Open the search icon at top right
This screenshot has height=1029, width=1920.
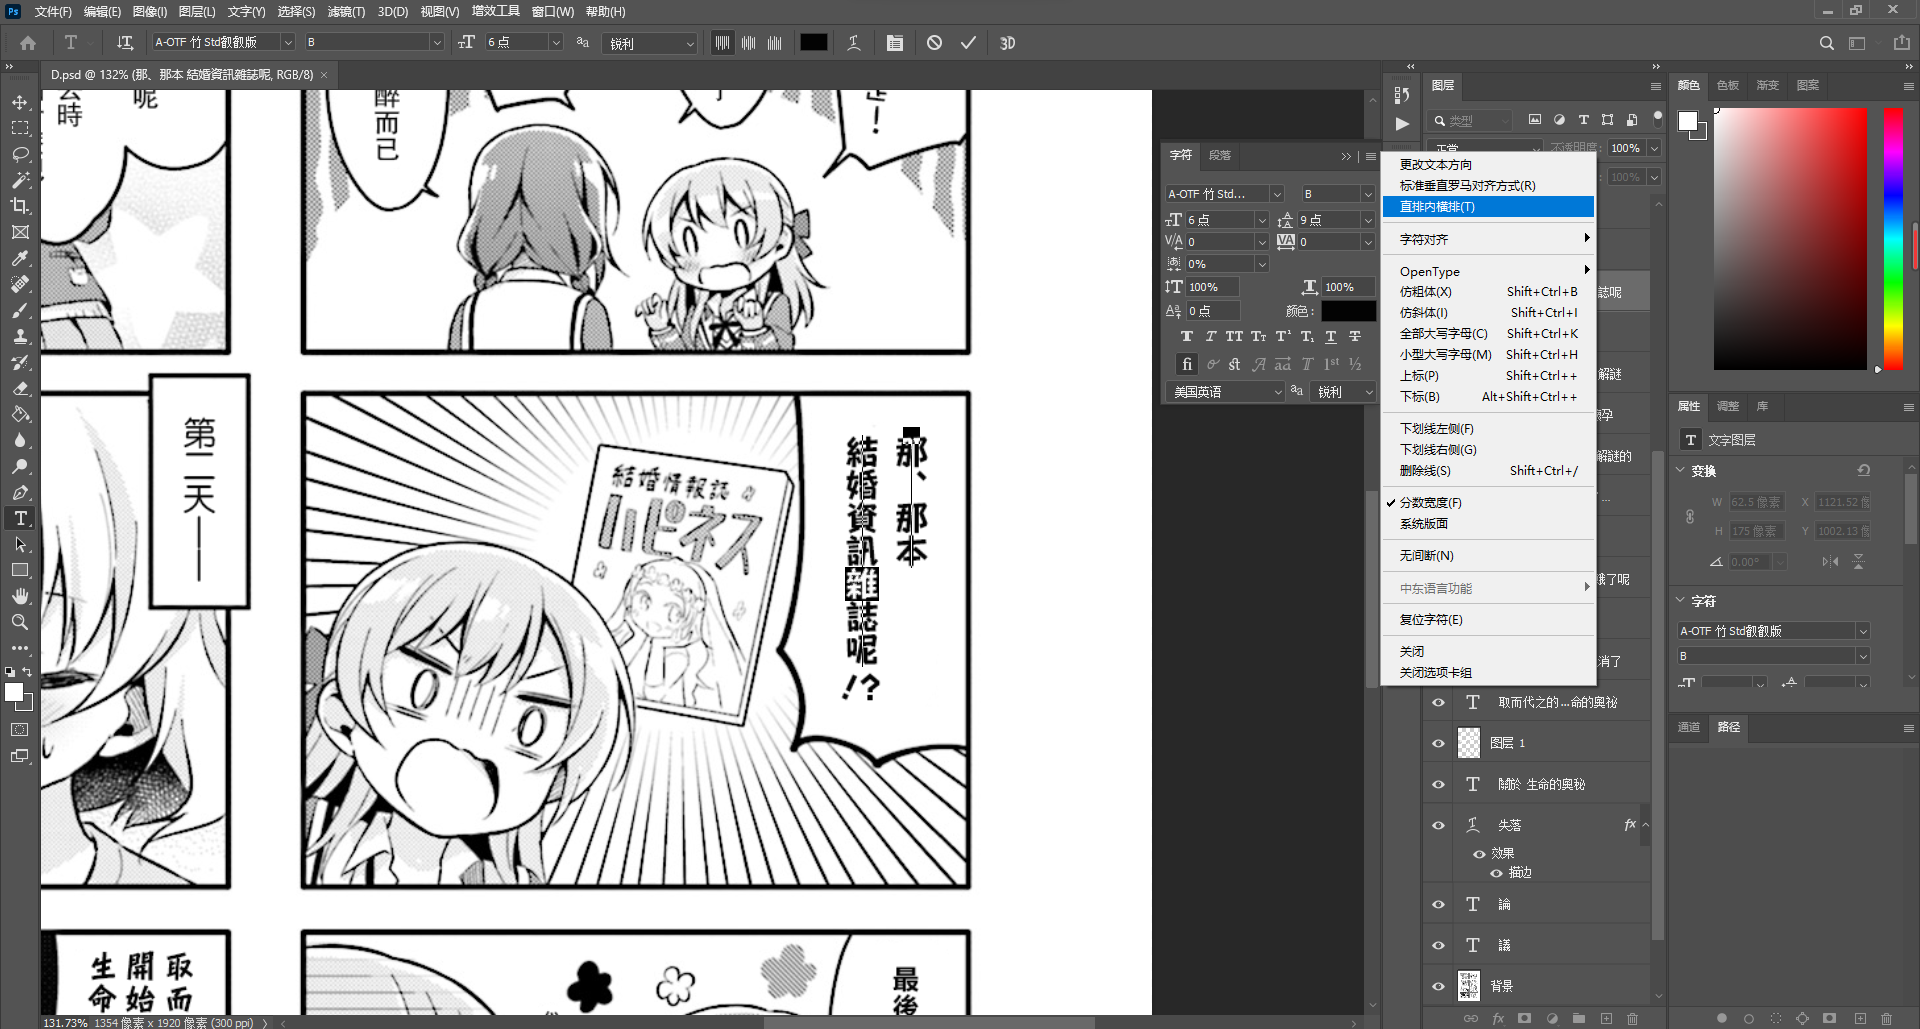point(1827,43)
